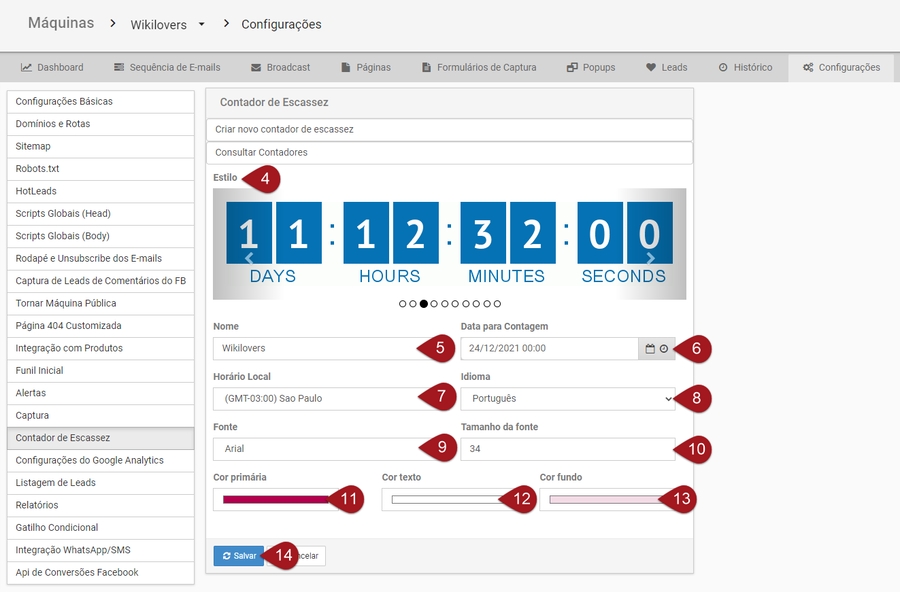Click the Sequência de E-mails list icon

119,68
